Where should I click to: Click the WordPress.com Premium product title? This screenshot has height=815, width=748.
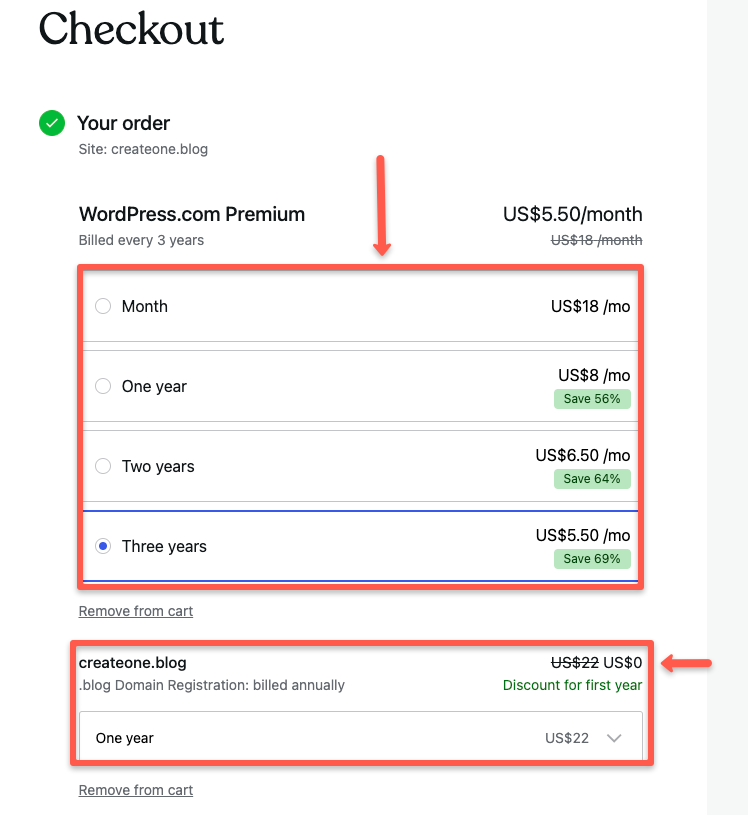[191, 214]
